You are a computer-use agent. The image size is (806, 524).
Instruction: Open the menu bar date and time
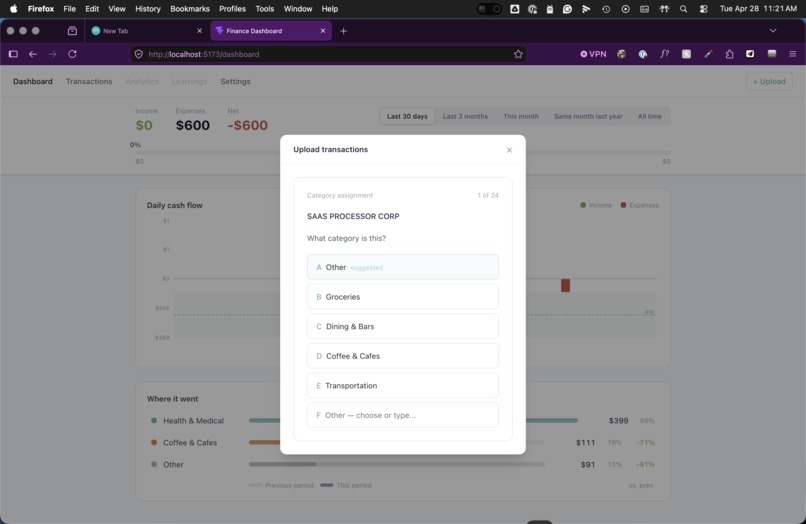click(x=758, y=9)
